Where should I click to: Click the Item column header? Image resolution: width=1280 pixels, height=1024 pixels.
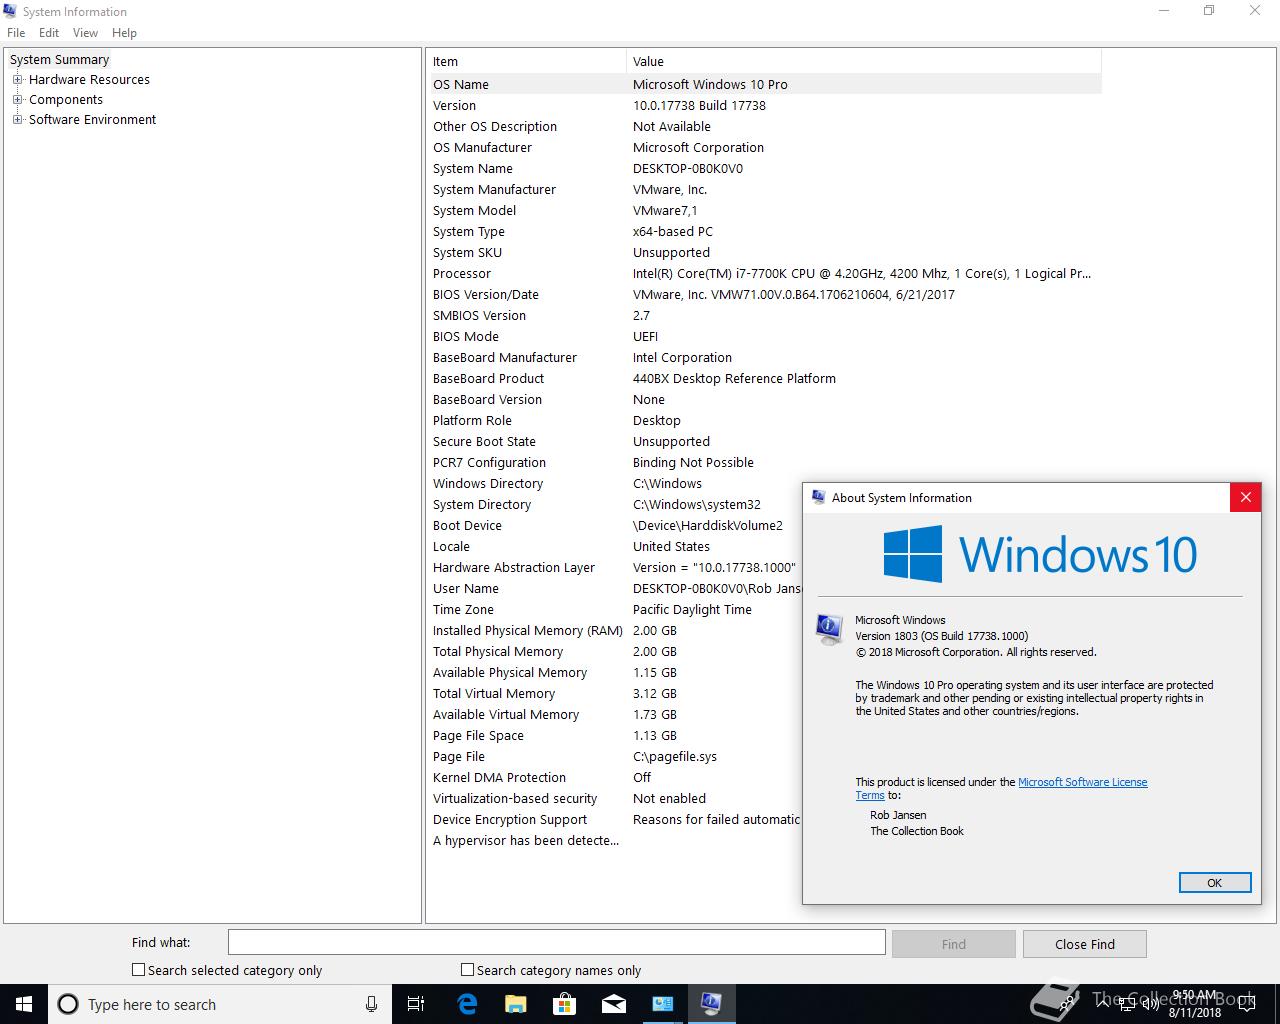(x=527, y=61)
